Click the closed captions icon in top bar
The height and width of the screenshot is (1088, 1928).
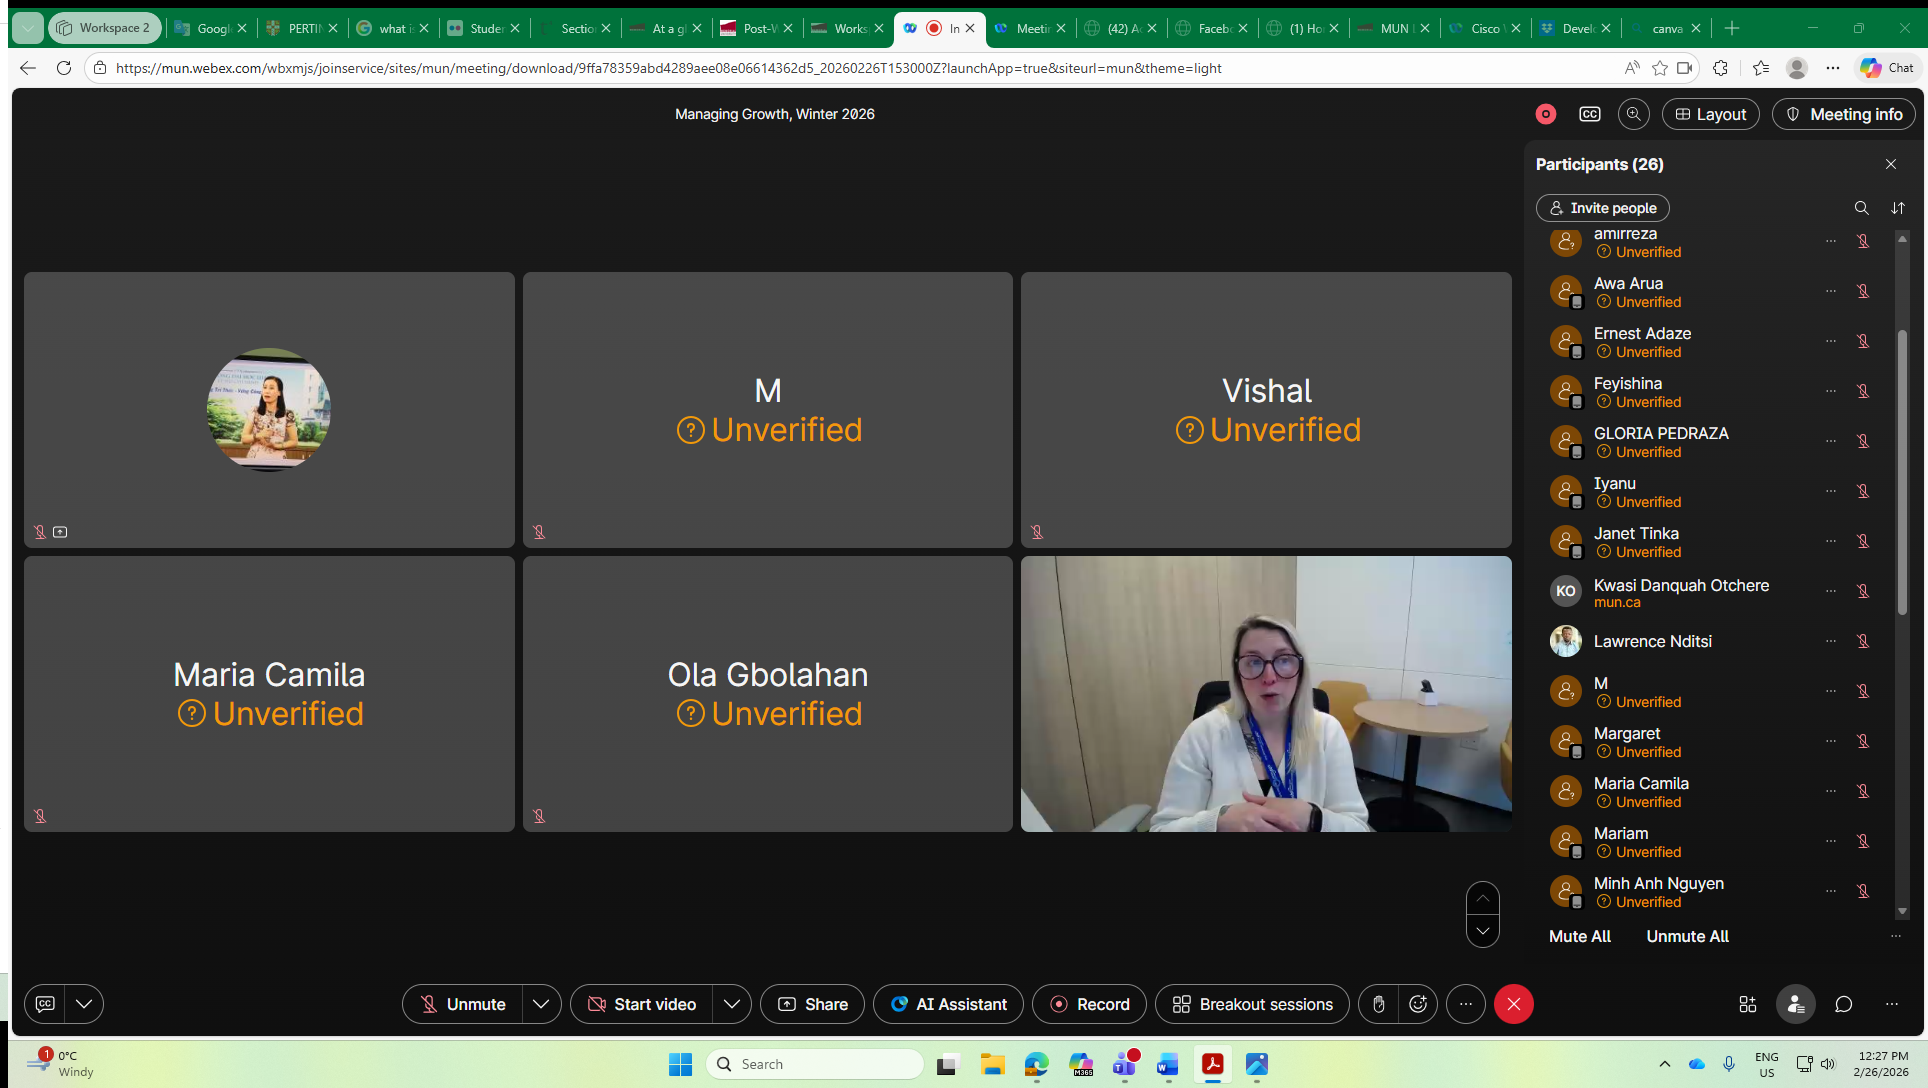pyautogui.click(x=1589, y=114)
